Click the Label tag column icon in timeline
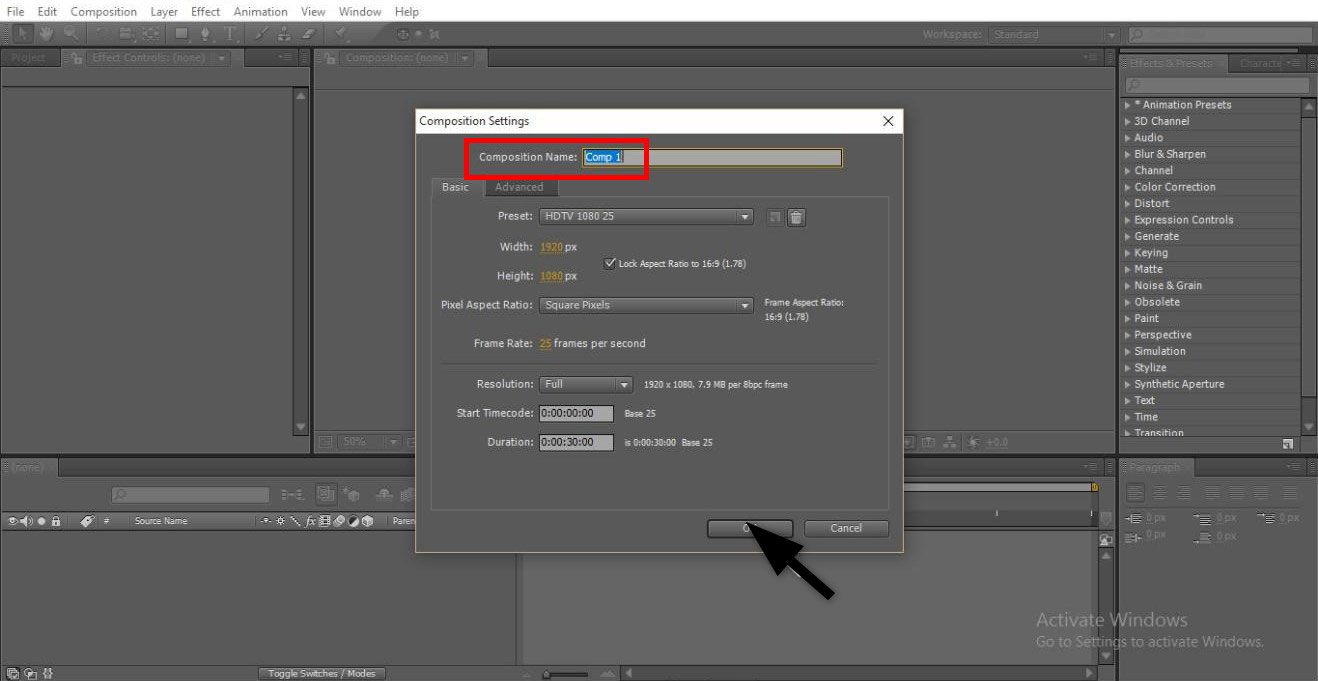The image size is (1318, 681). pyautogui.click(x=87, y=521)
